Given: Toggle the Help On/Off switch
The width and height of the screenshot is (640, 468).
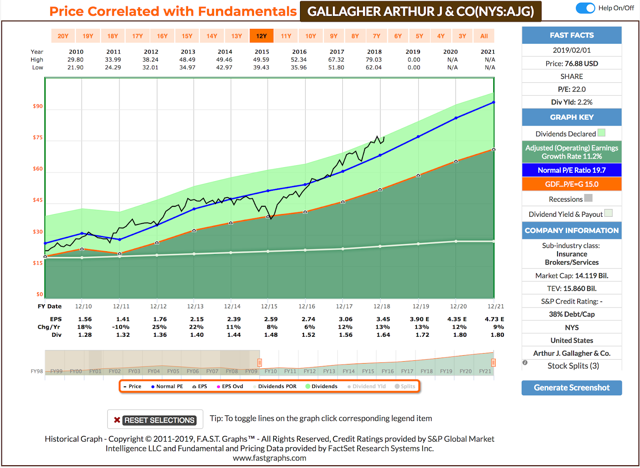Looking at the screenshot, I should coord(585,8).
